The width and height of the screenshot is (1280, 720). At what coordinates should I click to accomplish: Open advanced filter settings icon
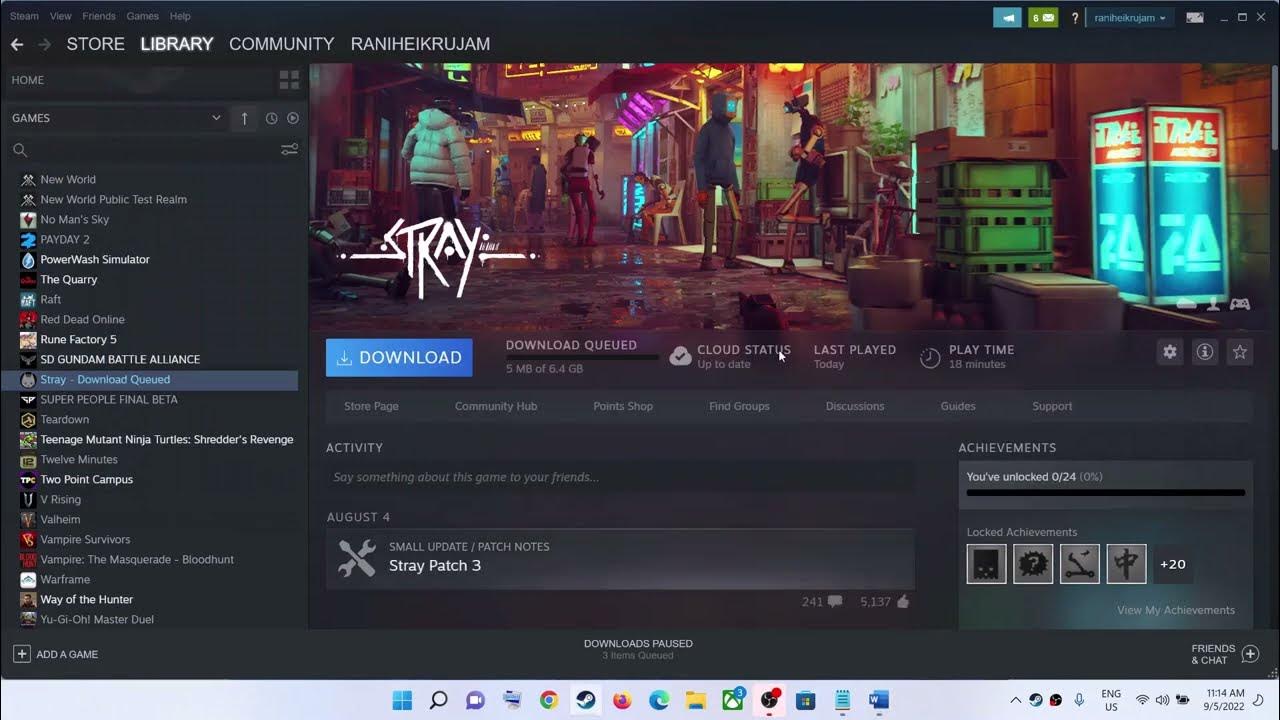(x=289, y=150)
